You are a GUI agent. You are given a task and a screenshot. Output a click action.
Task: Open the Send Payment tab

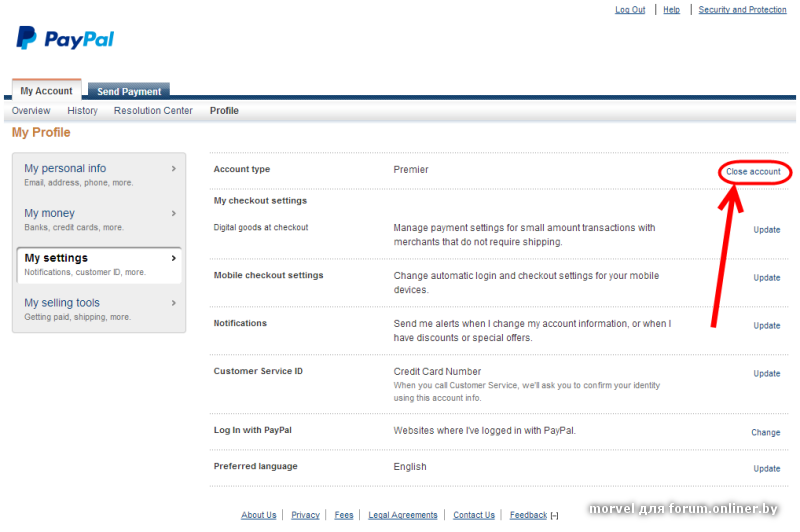tap(129, 91)
